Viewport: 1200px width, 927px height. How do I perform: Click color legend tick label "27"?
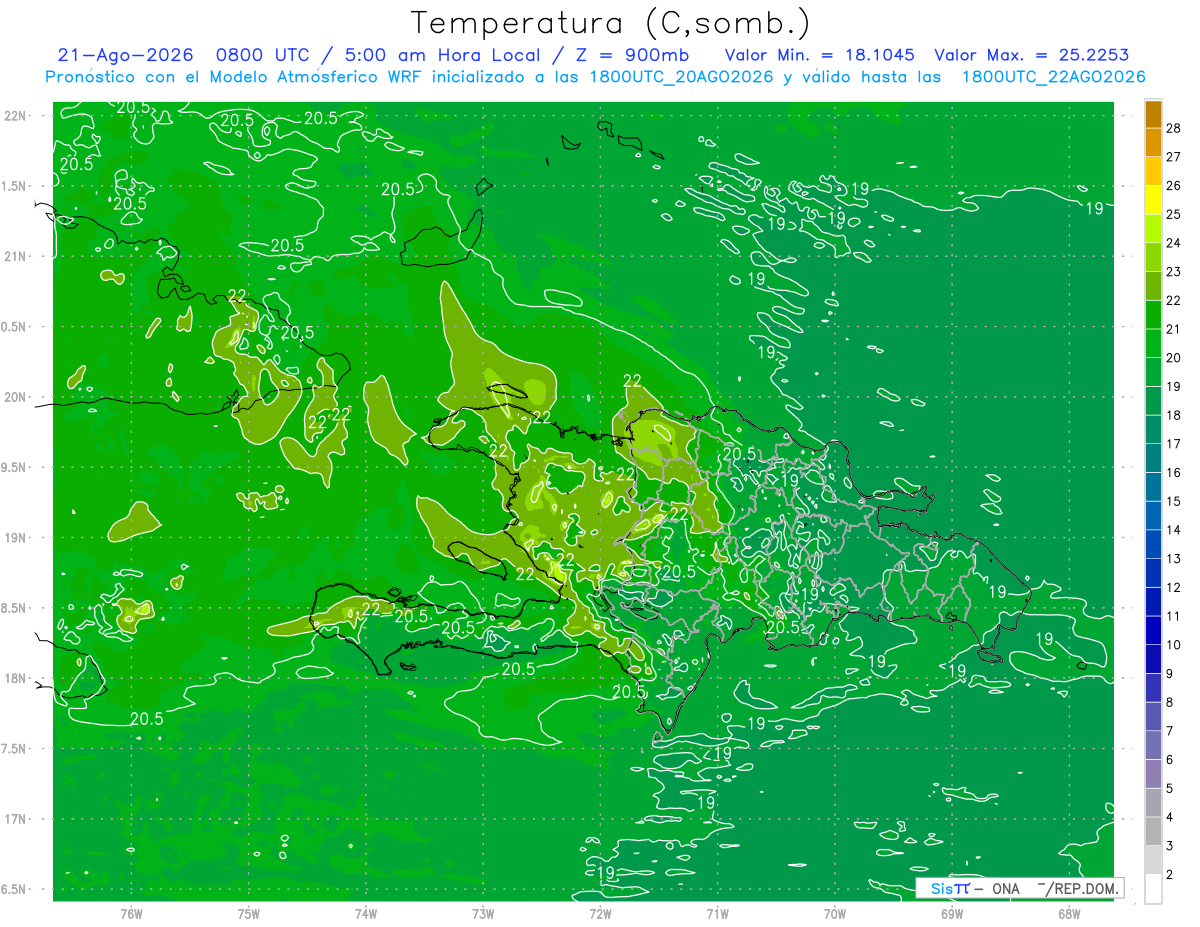pyautogui.click(x=1174, y=157)
